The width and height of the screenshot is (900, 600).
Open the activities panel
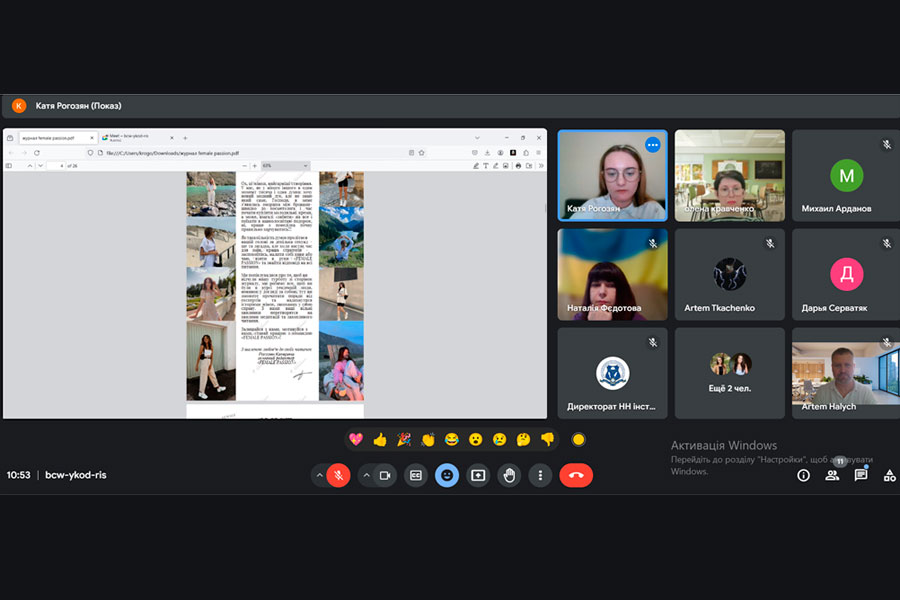point(890,475)
